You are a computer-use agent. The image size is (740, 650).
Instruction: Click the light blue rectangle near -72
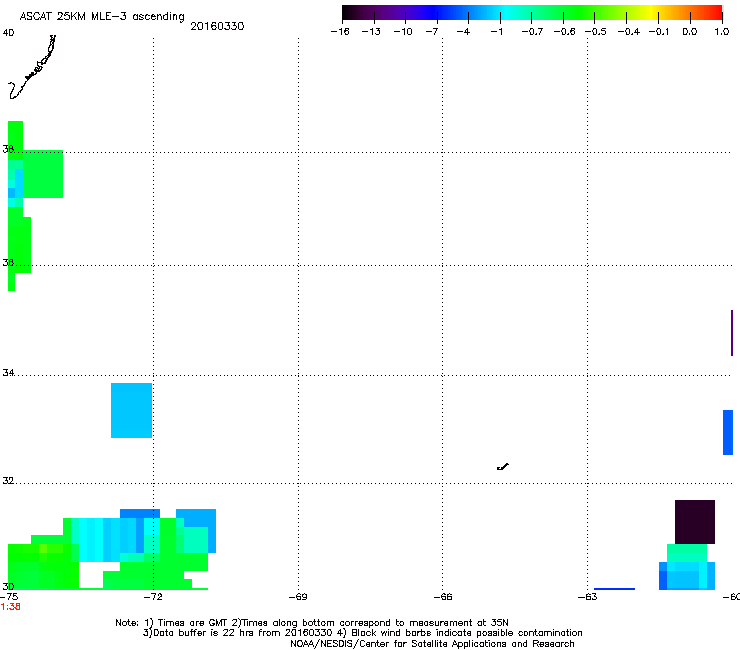coord(131,410)
